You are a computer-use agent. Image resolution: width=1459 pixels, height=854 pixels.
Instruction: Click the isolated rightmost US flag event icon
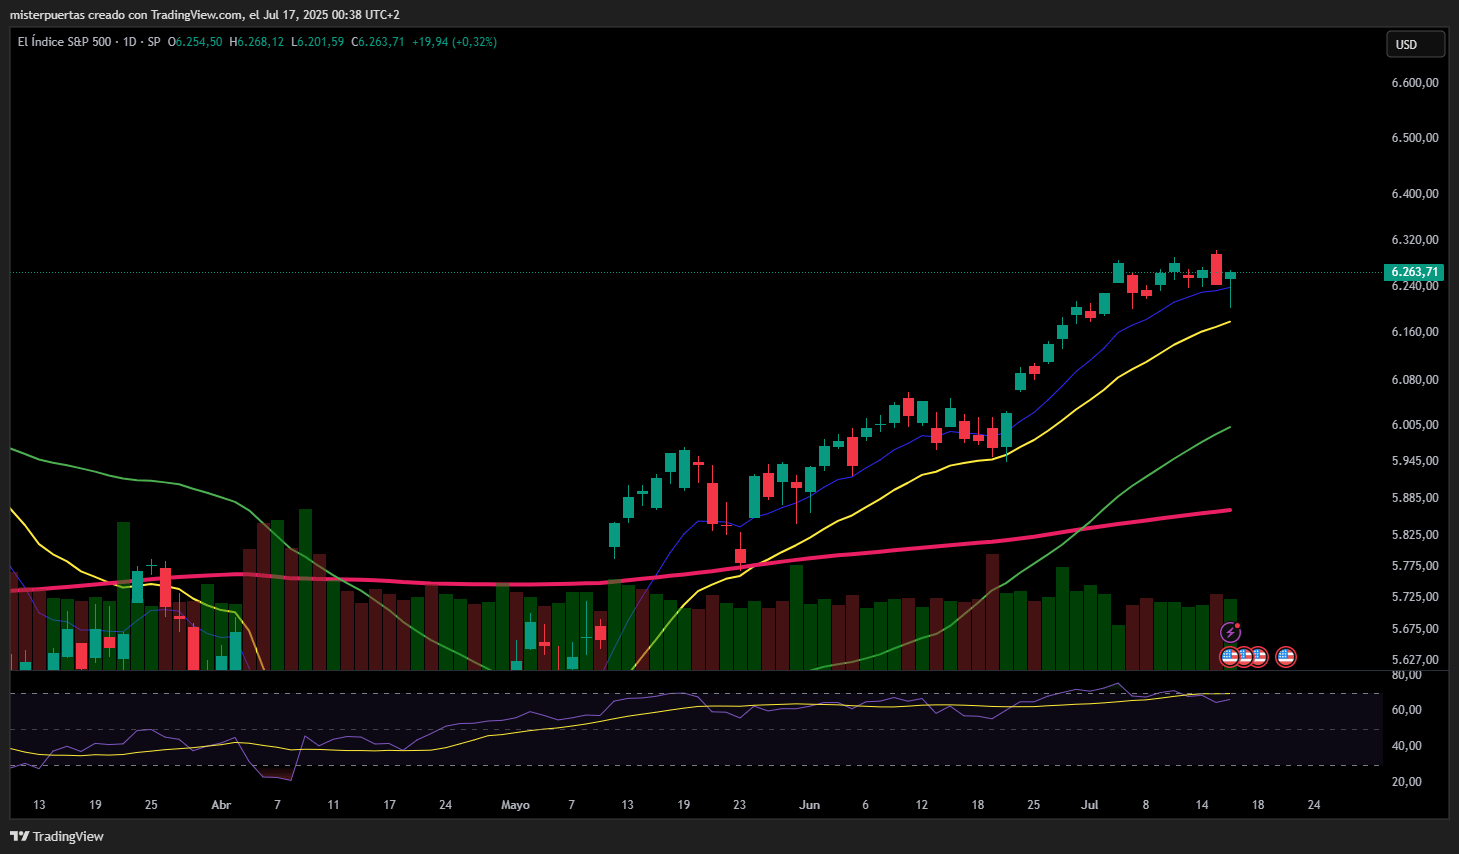pyautogui.click(x=1286, y=657)
